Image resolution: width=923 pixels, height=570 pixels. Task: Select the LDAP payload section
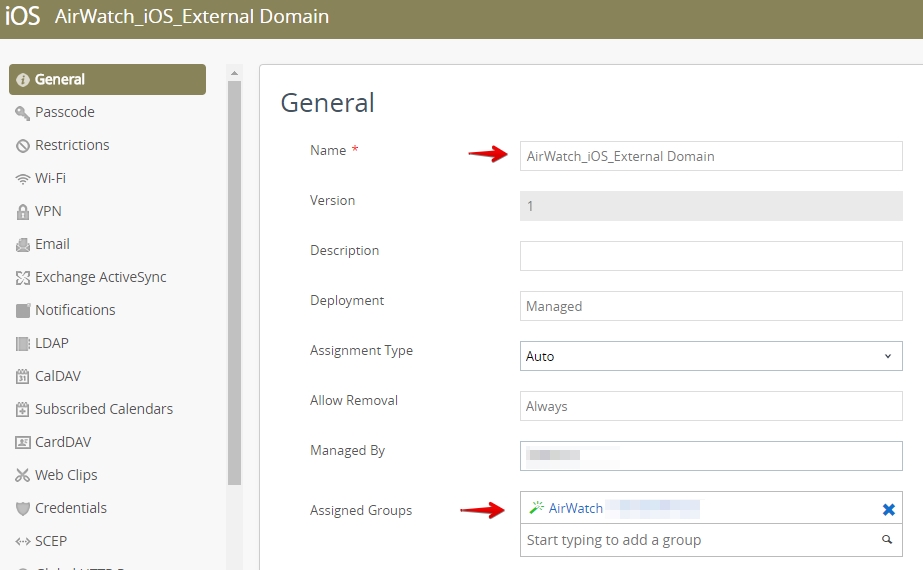(x=52, y=343)
